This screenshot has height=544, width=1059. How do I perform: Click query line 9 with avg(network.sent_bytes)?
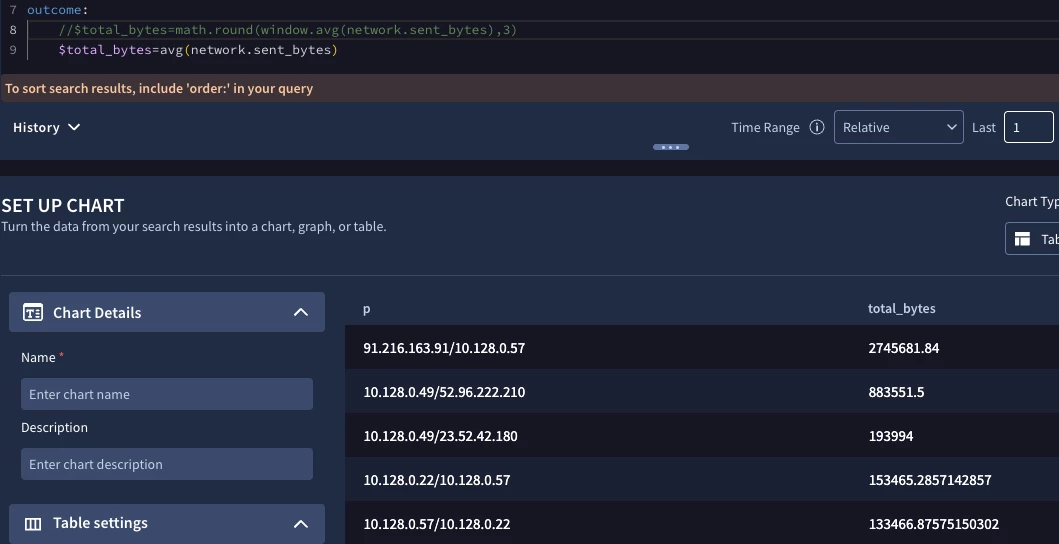pyautogui.click(x=198, y=50)
